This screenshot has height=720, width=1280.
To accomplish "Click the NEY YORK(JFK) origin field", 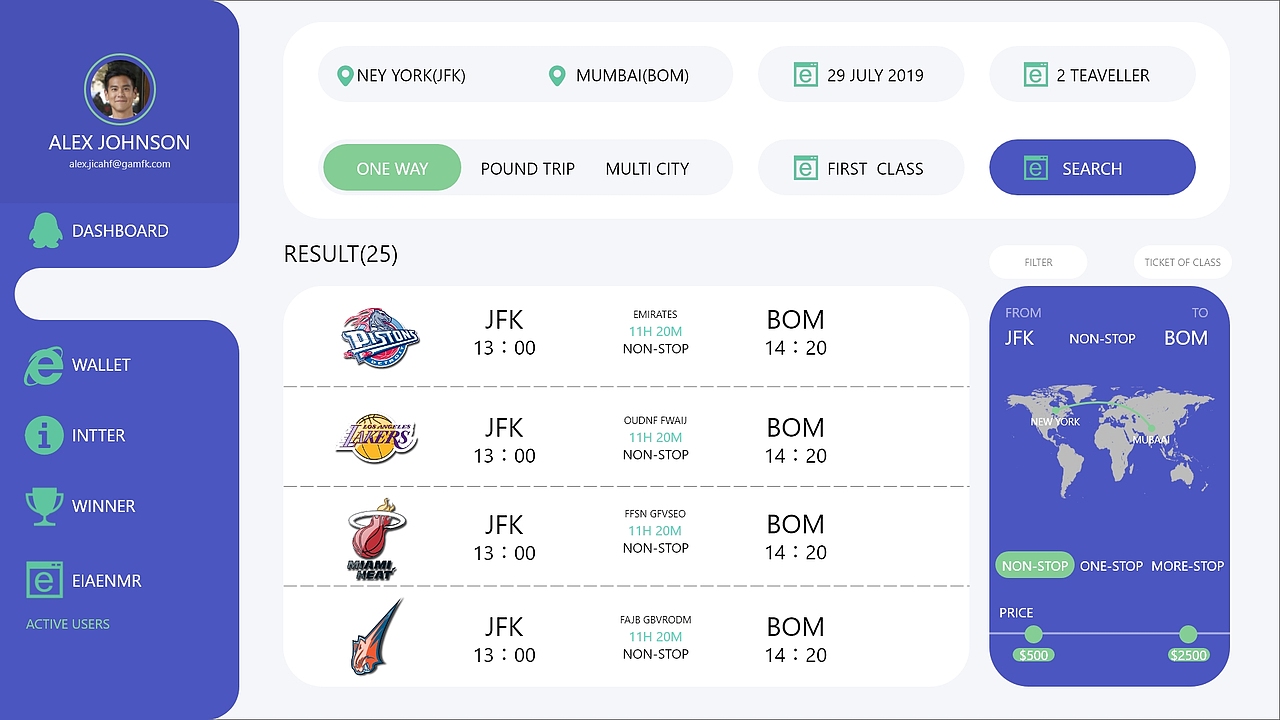I will pos(410,75).
